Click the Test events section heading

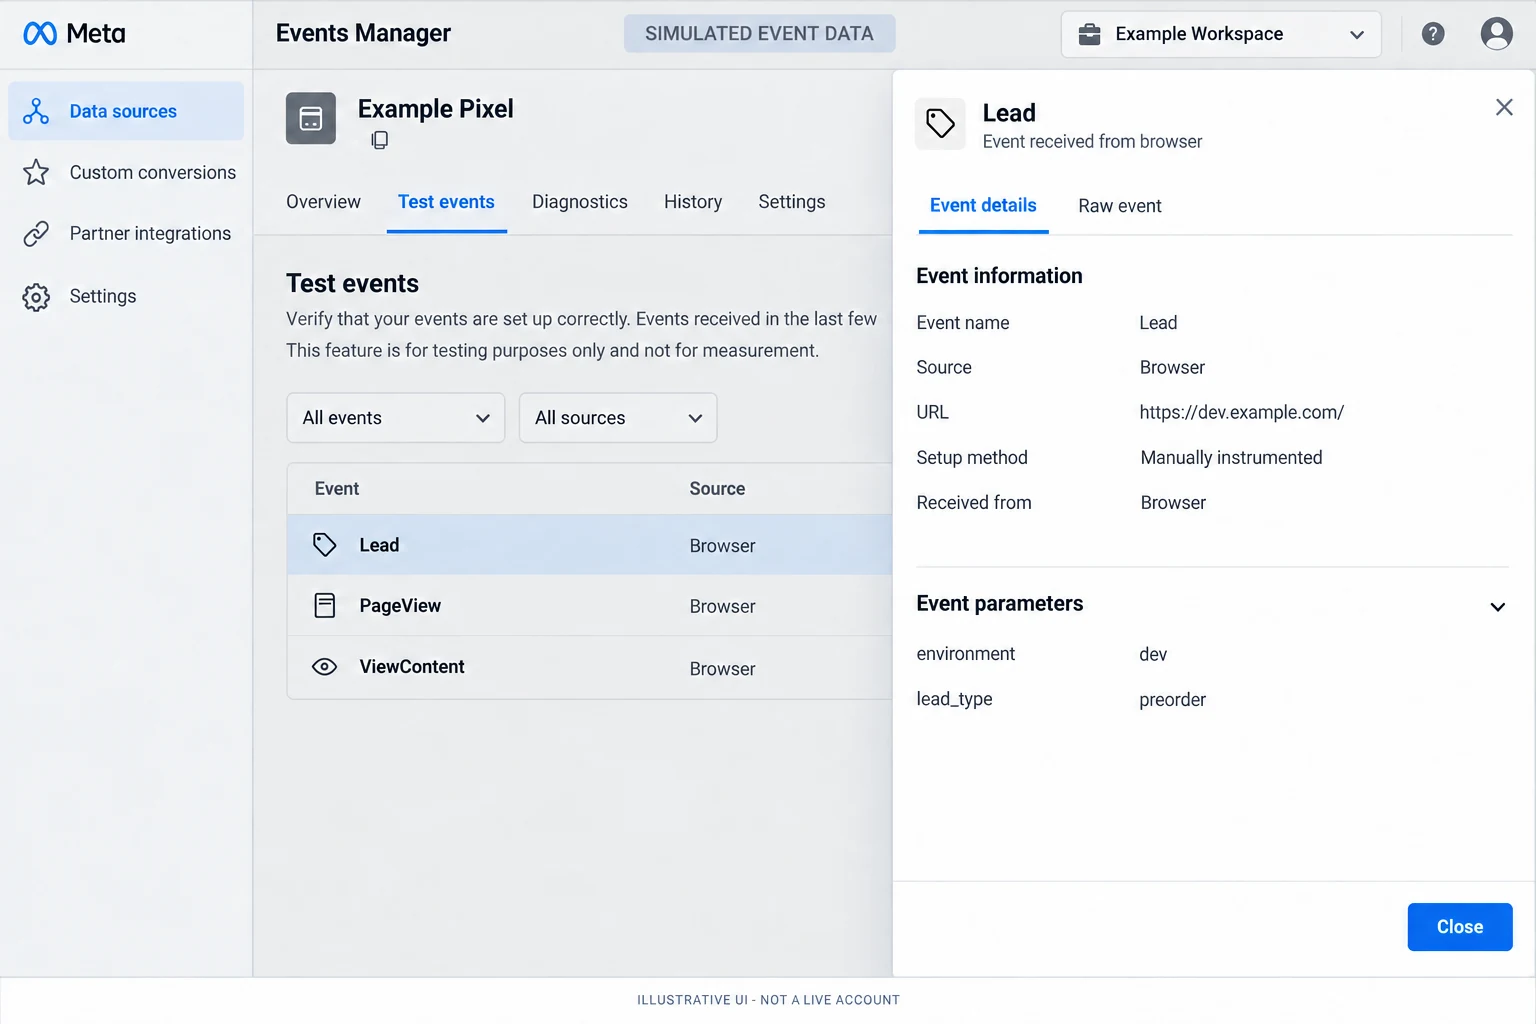tap(352, 284)
